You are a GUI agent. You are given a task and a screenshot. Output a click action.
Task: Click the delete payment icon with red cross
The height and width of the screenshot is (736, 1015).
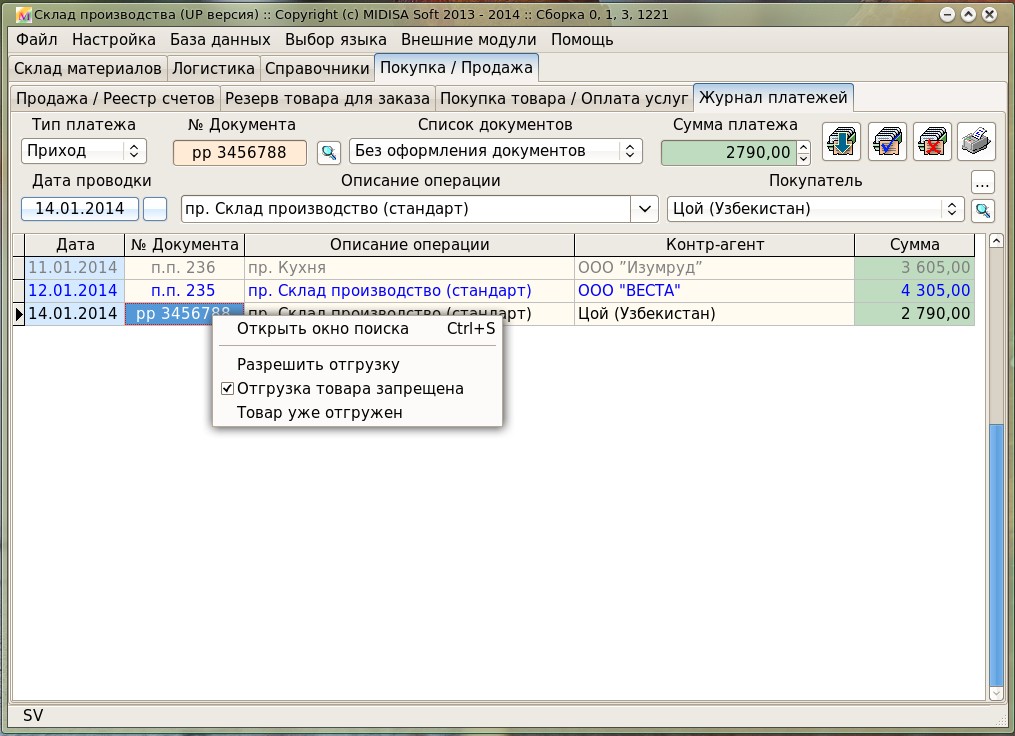click(x=932, y=141)
